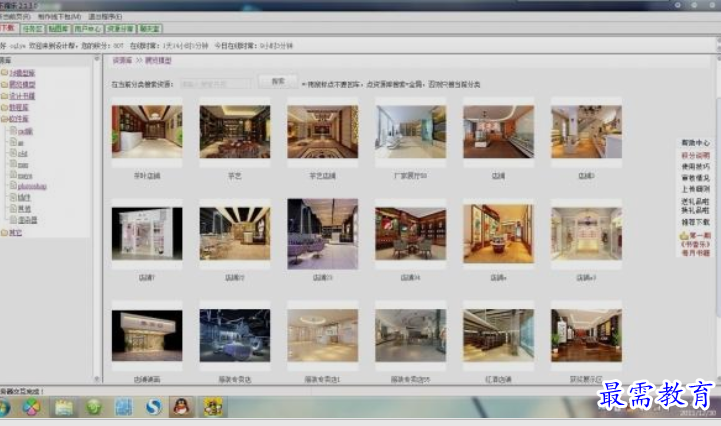The width and height of the screenshot is (721, 426).
Task: Select the 插件 item in tree
Action: [24, 198]
